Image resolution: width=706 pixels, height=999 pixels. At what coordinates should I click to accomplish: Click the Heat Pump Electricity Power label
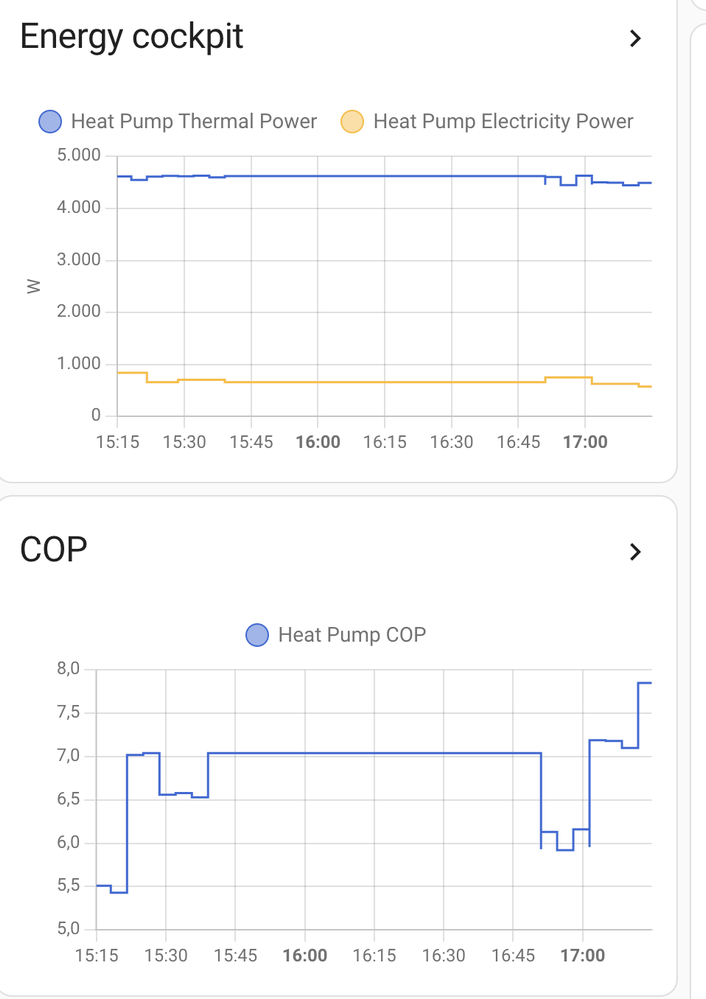coord(503,122)
